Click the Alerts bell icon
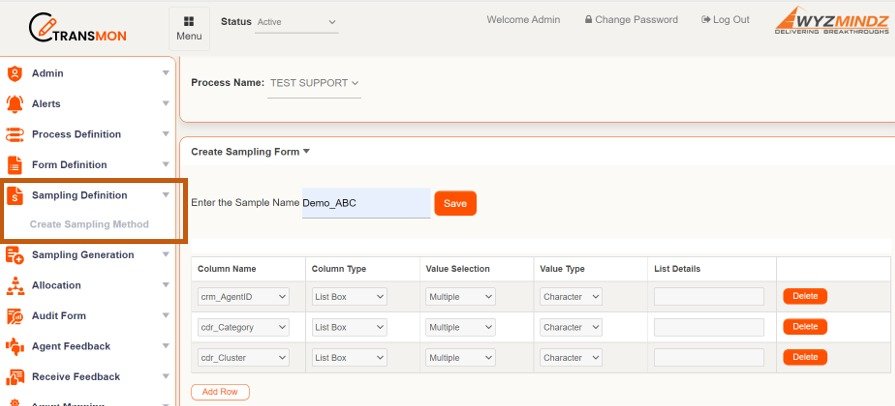The image size is (895, 406). pos(14,104)
